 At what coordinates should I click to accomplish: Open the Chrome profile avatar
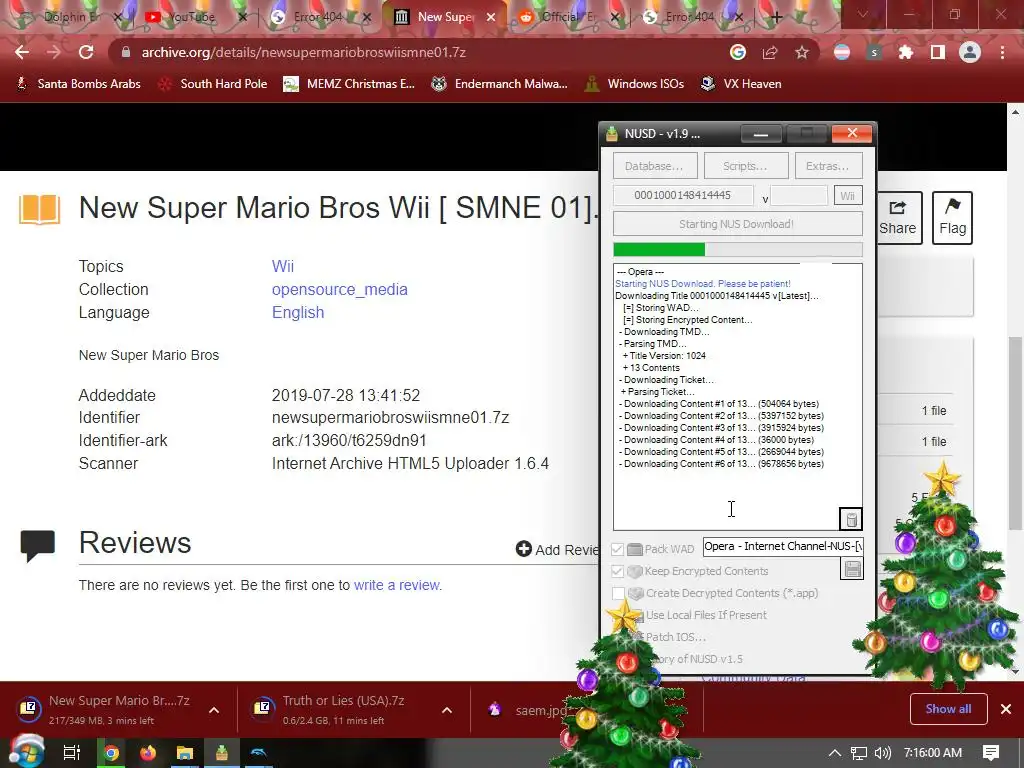[x=970, y=52]
